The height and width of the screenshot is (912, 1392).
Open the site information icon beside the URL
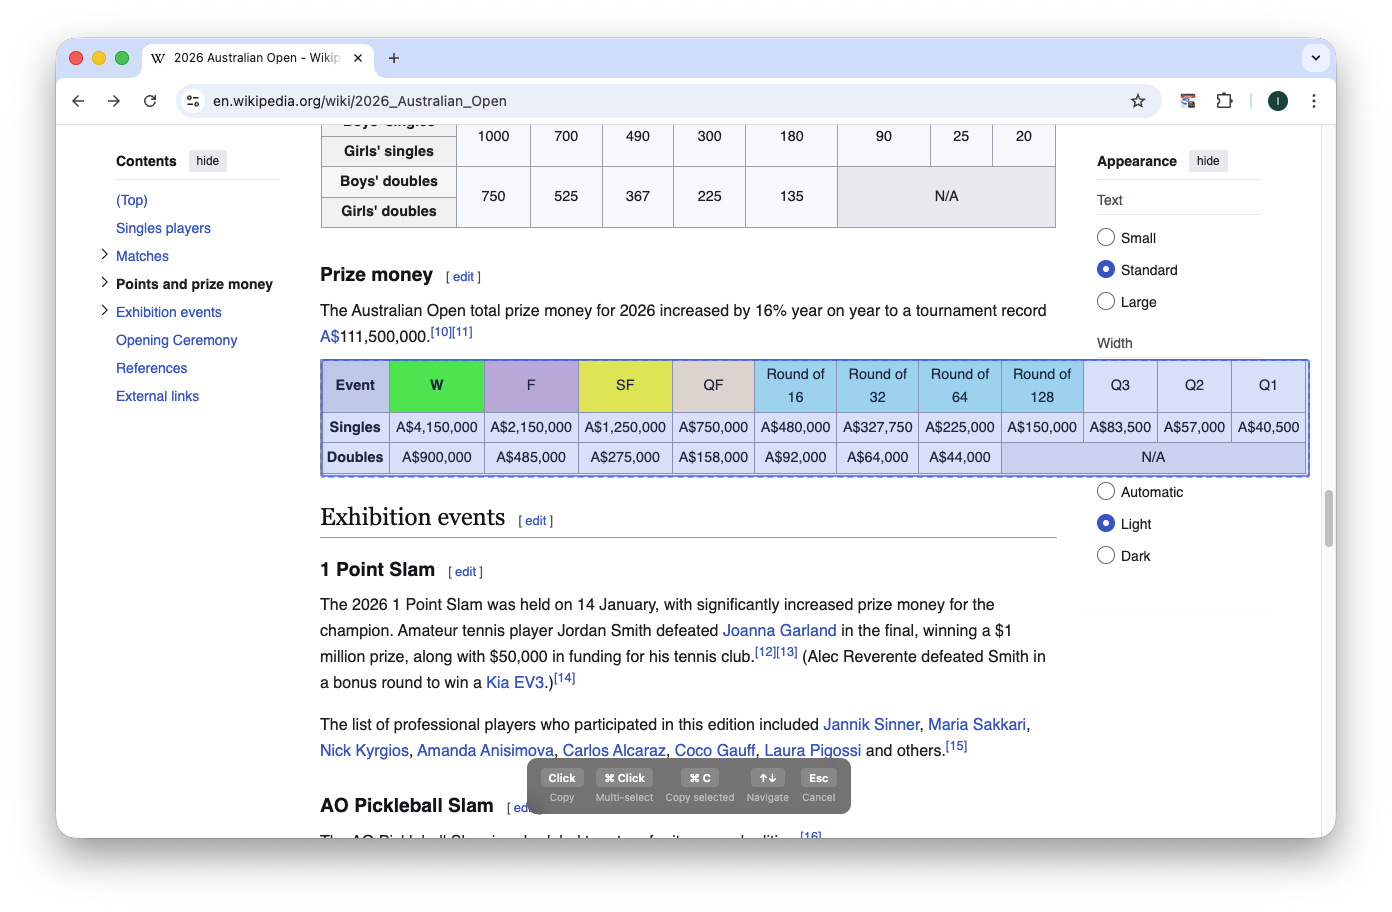coord(191,101)
